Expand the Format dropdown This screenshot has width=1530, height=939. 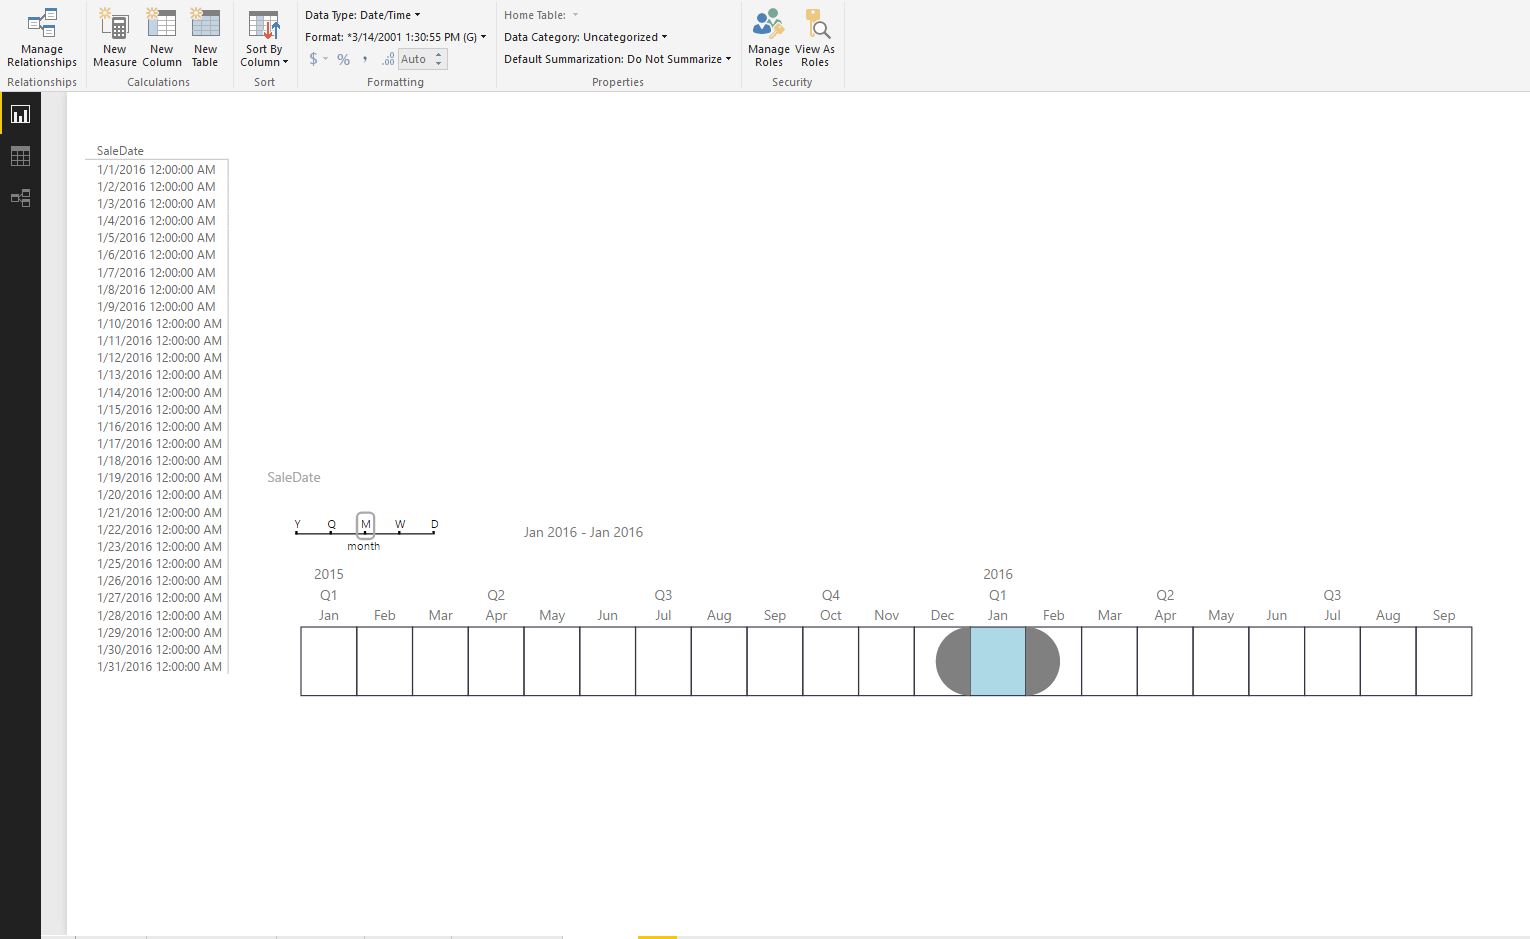coord(395,37)
